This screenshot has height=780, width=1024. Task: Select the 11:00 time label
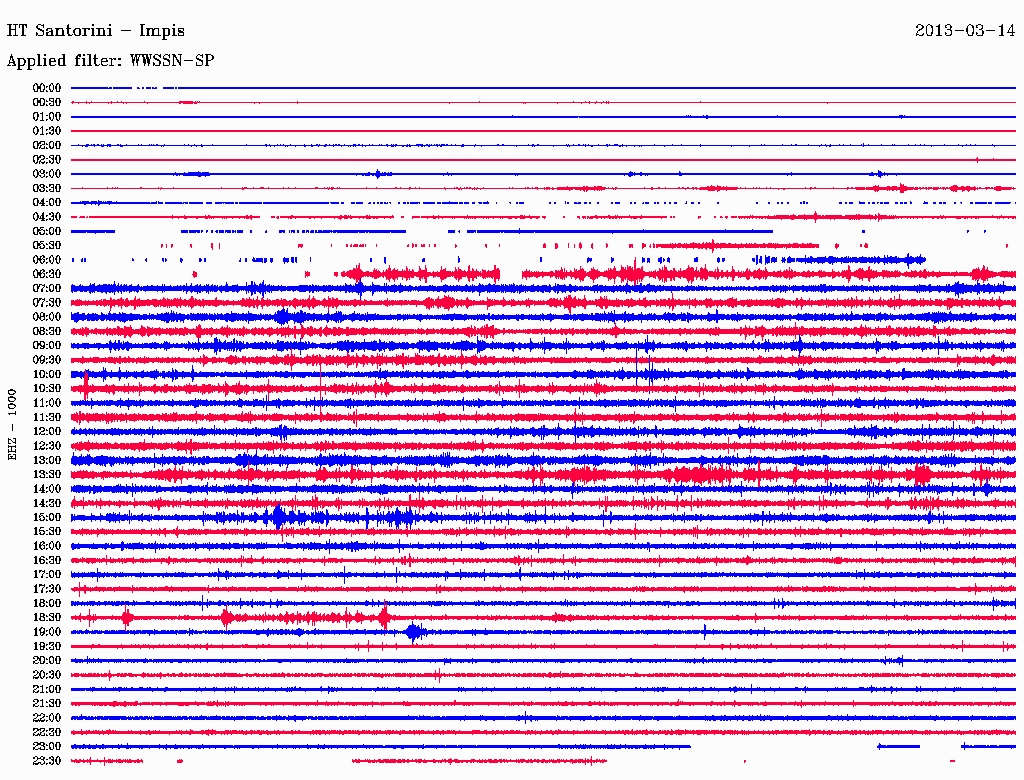[47, 403]
